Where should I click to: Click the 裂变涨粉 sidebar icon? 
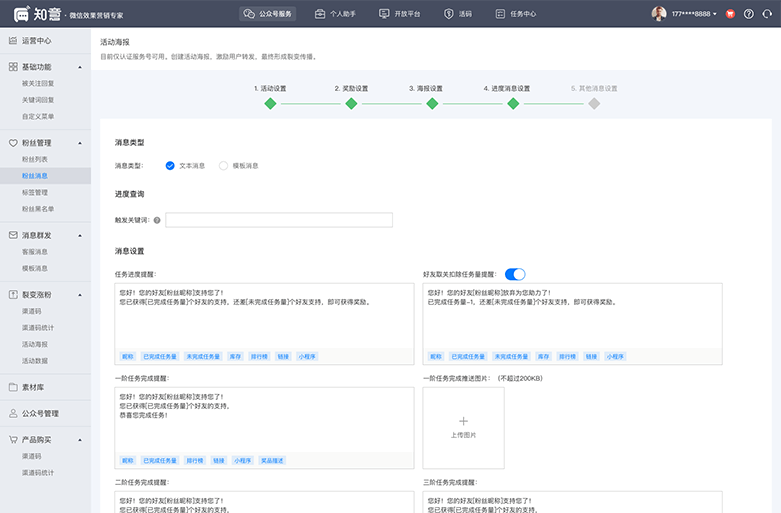tap(13, 294)
